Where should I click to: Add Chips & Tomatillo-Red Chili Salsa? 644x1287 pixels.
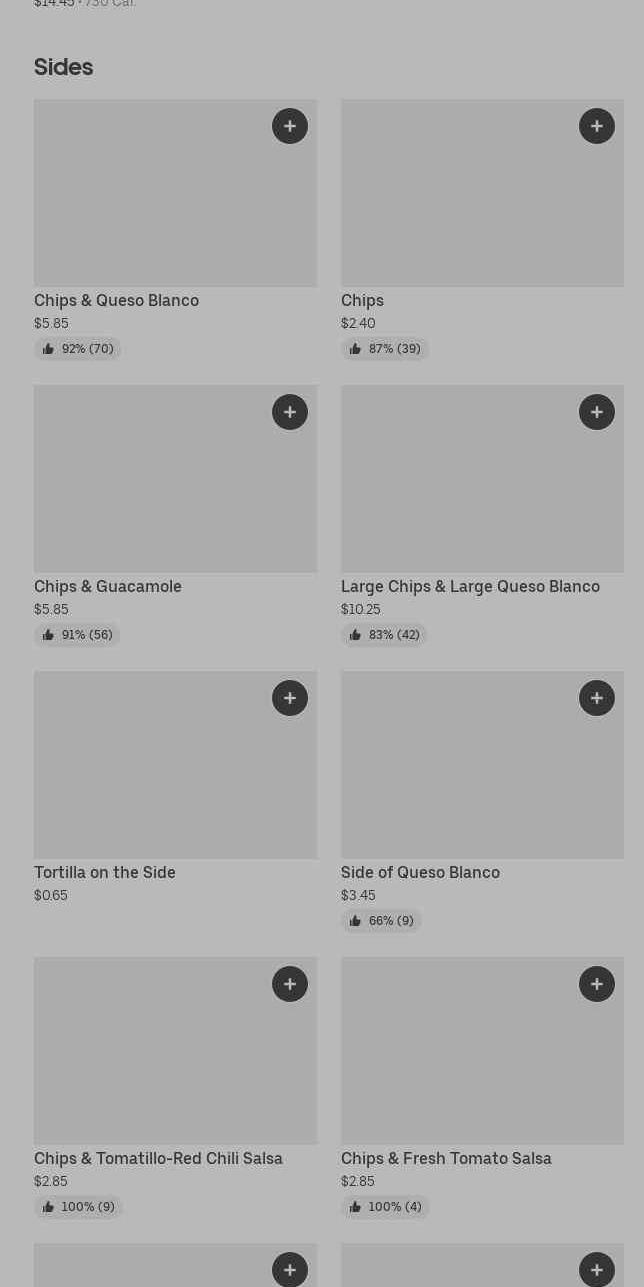[290, 984]
